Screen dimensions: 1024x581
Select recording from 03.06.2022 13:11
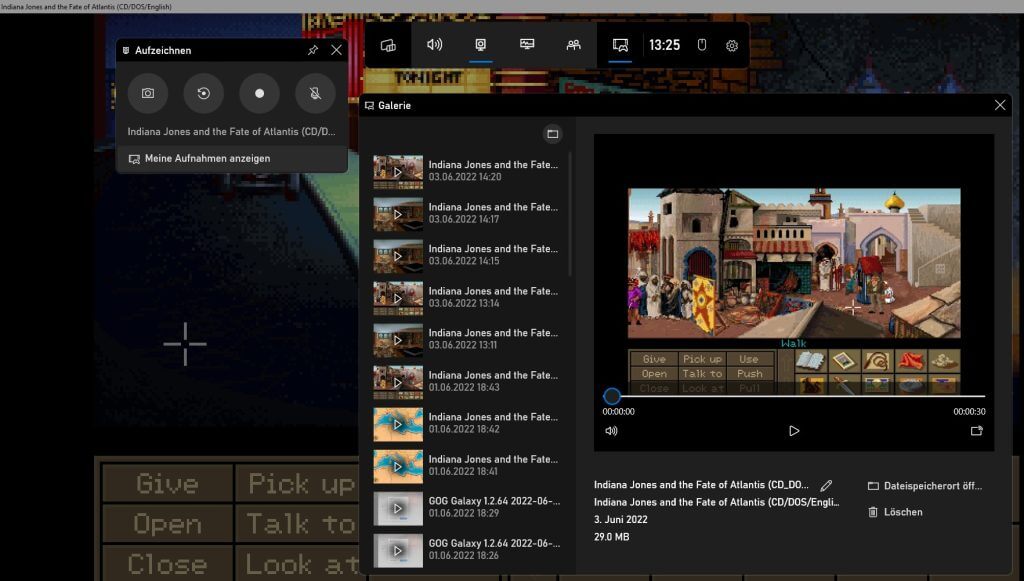click(x=468, y=339)
